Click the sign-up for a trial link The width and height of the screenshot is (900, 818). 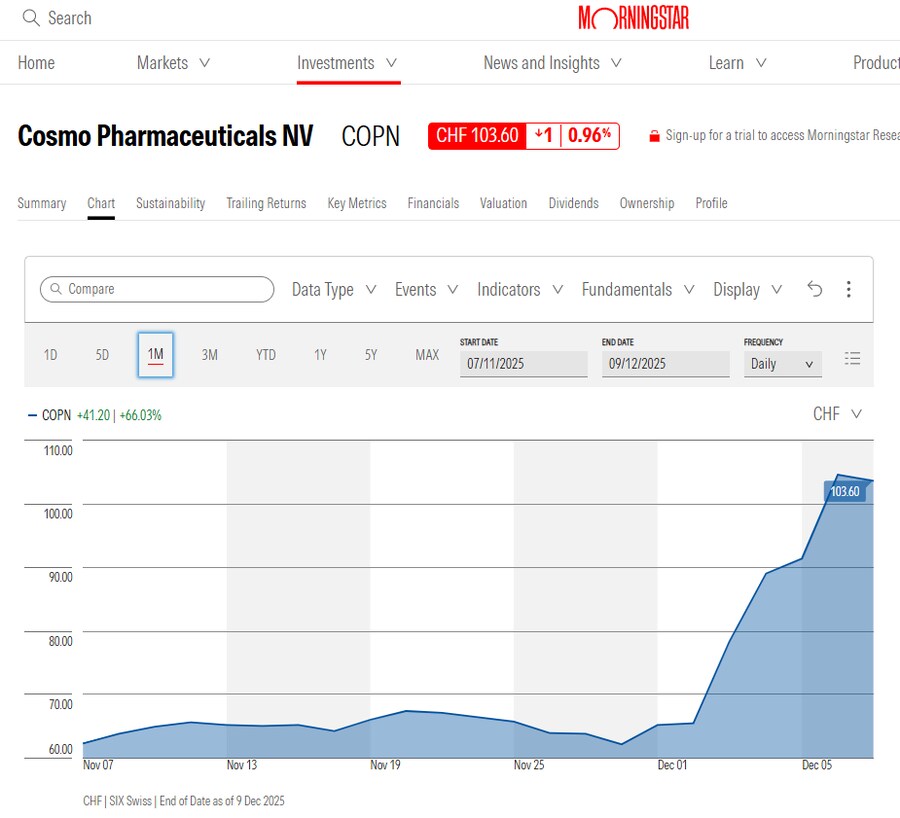pos(780,136)
